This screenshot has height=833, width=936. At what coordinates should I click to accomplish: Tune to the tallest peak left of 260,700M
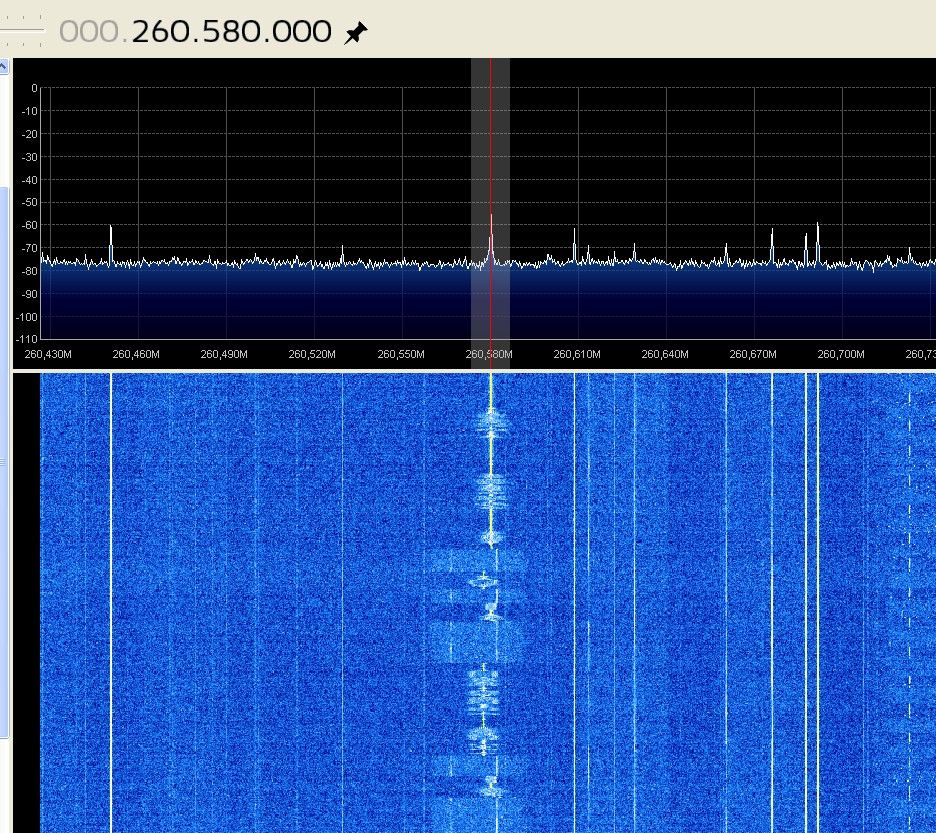pyautogui.click(x=817, y=242)
